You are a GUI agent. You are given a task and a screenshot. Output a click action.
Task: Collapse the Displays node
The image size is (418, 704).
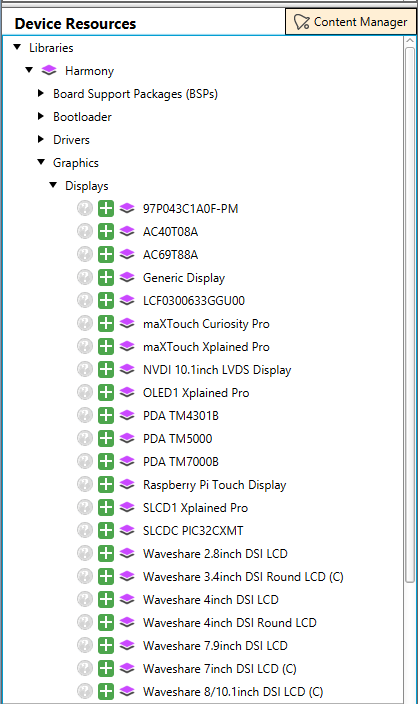click(53, 185)
